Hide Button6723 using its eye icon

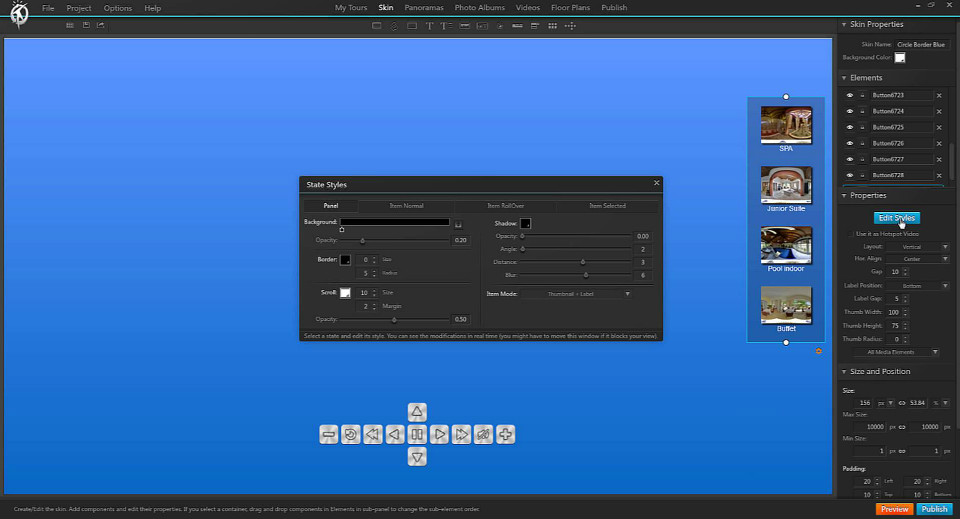click(x=850, y=96)
